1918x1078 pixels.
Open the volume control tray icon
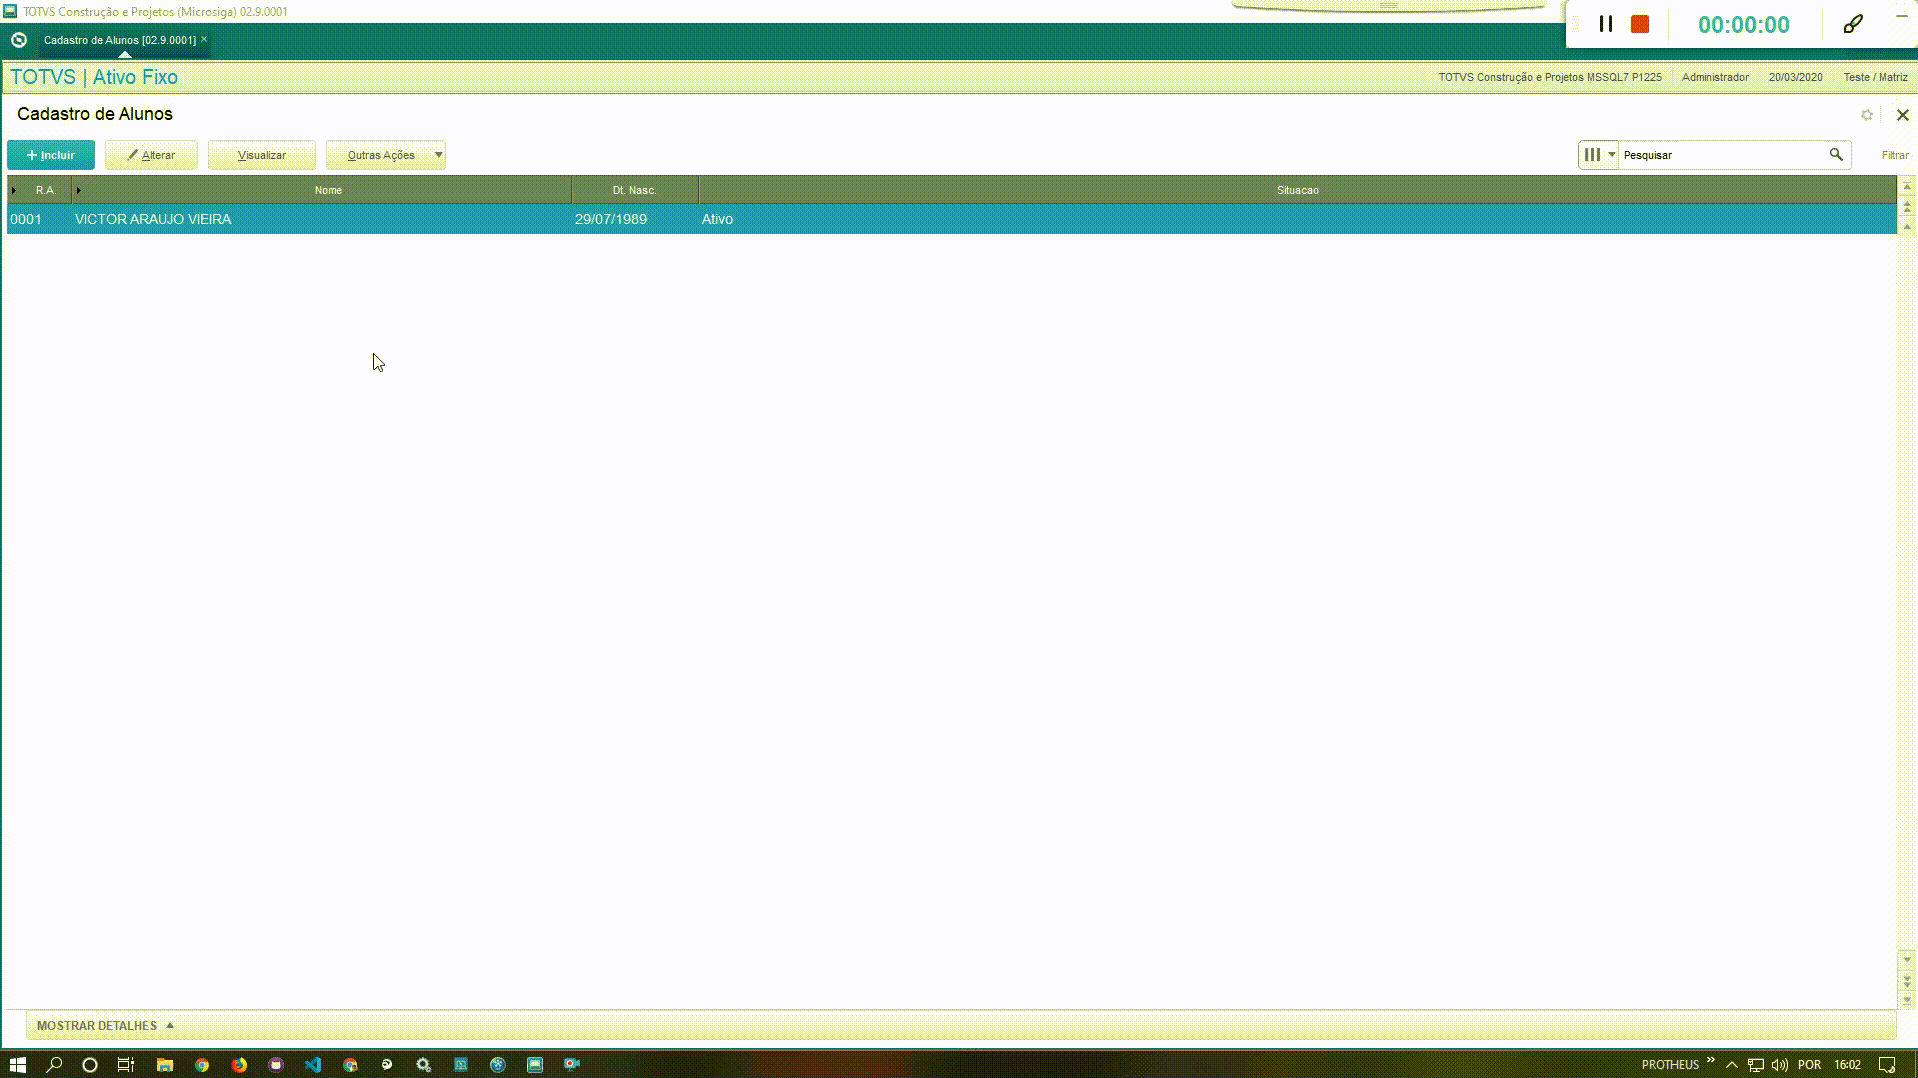1780,1065
